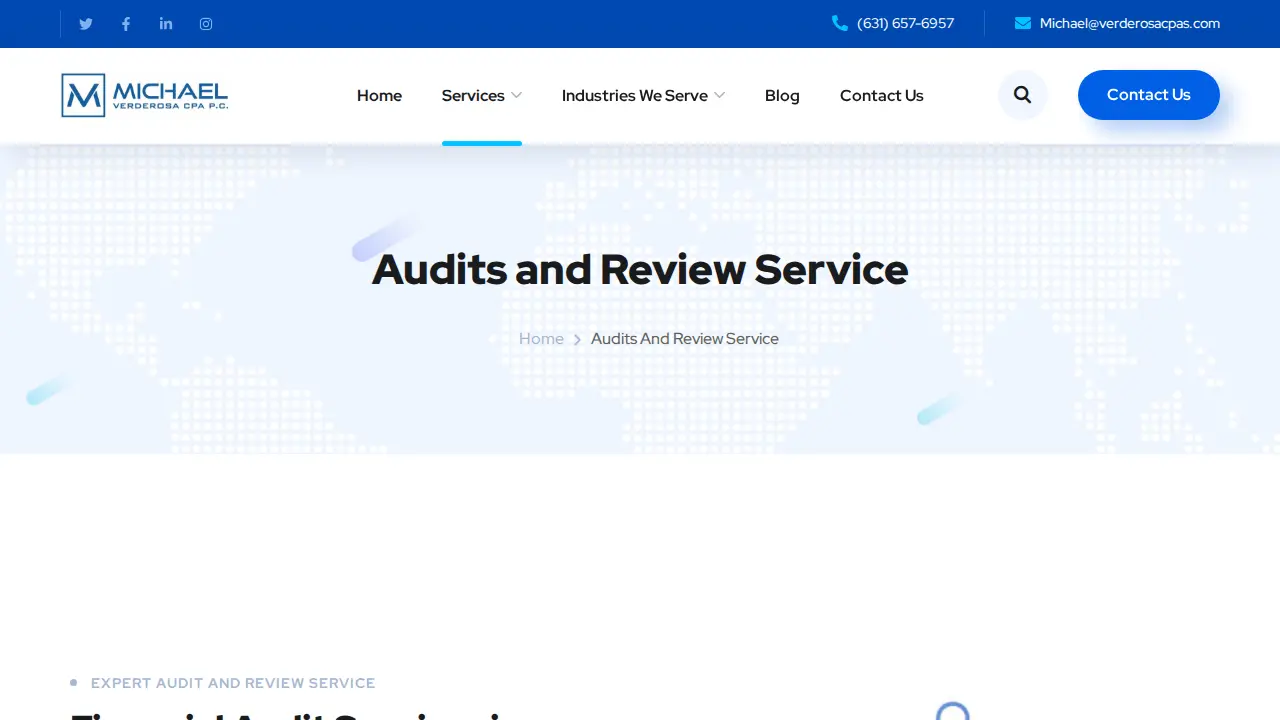The image size is (1280, 720).
Task: Click breadcrumb text Audits And Review Service
Action: pos(685,339)
